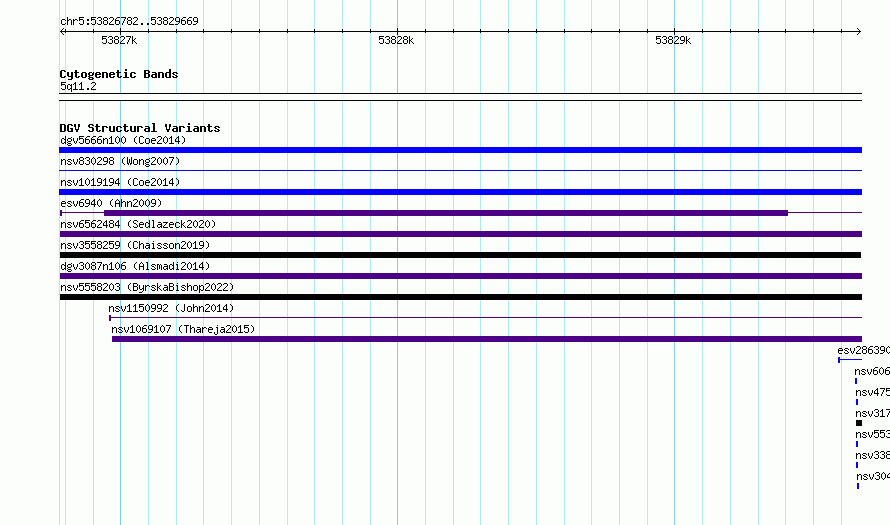Image resolution: width=890 pixels, height=525 pixels.
Task: Click the 53828k ruler label
Action: pos(396,40)
